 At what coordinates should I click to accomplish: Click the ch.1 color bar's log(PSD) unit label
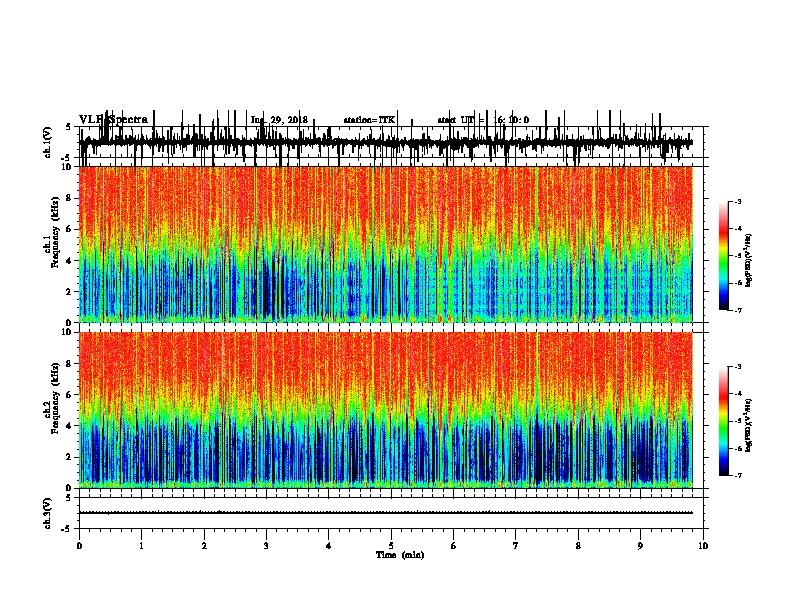click(748, 260)
